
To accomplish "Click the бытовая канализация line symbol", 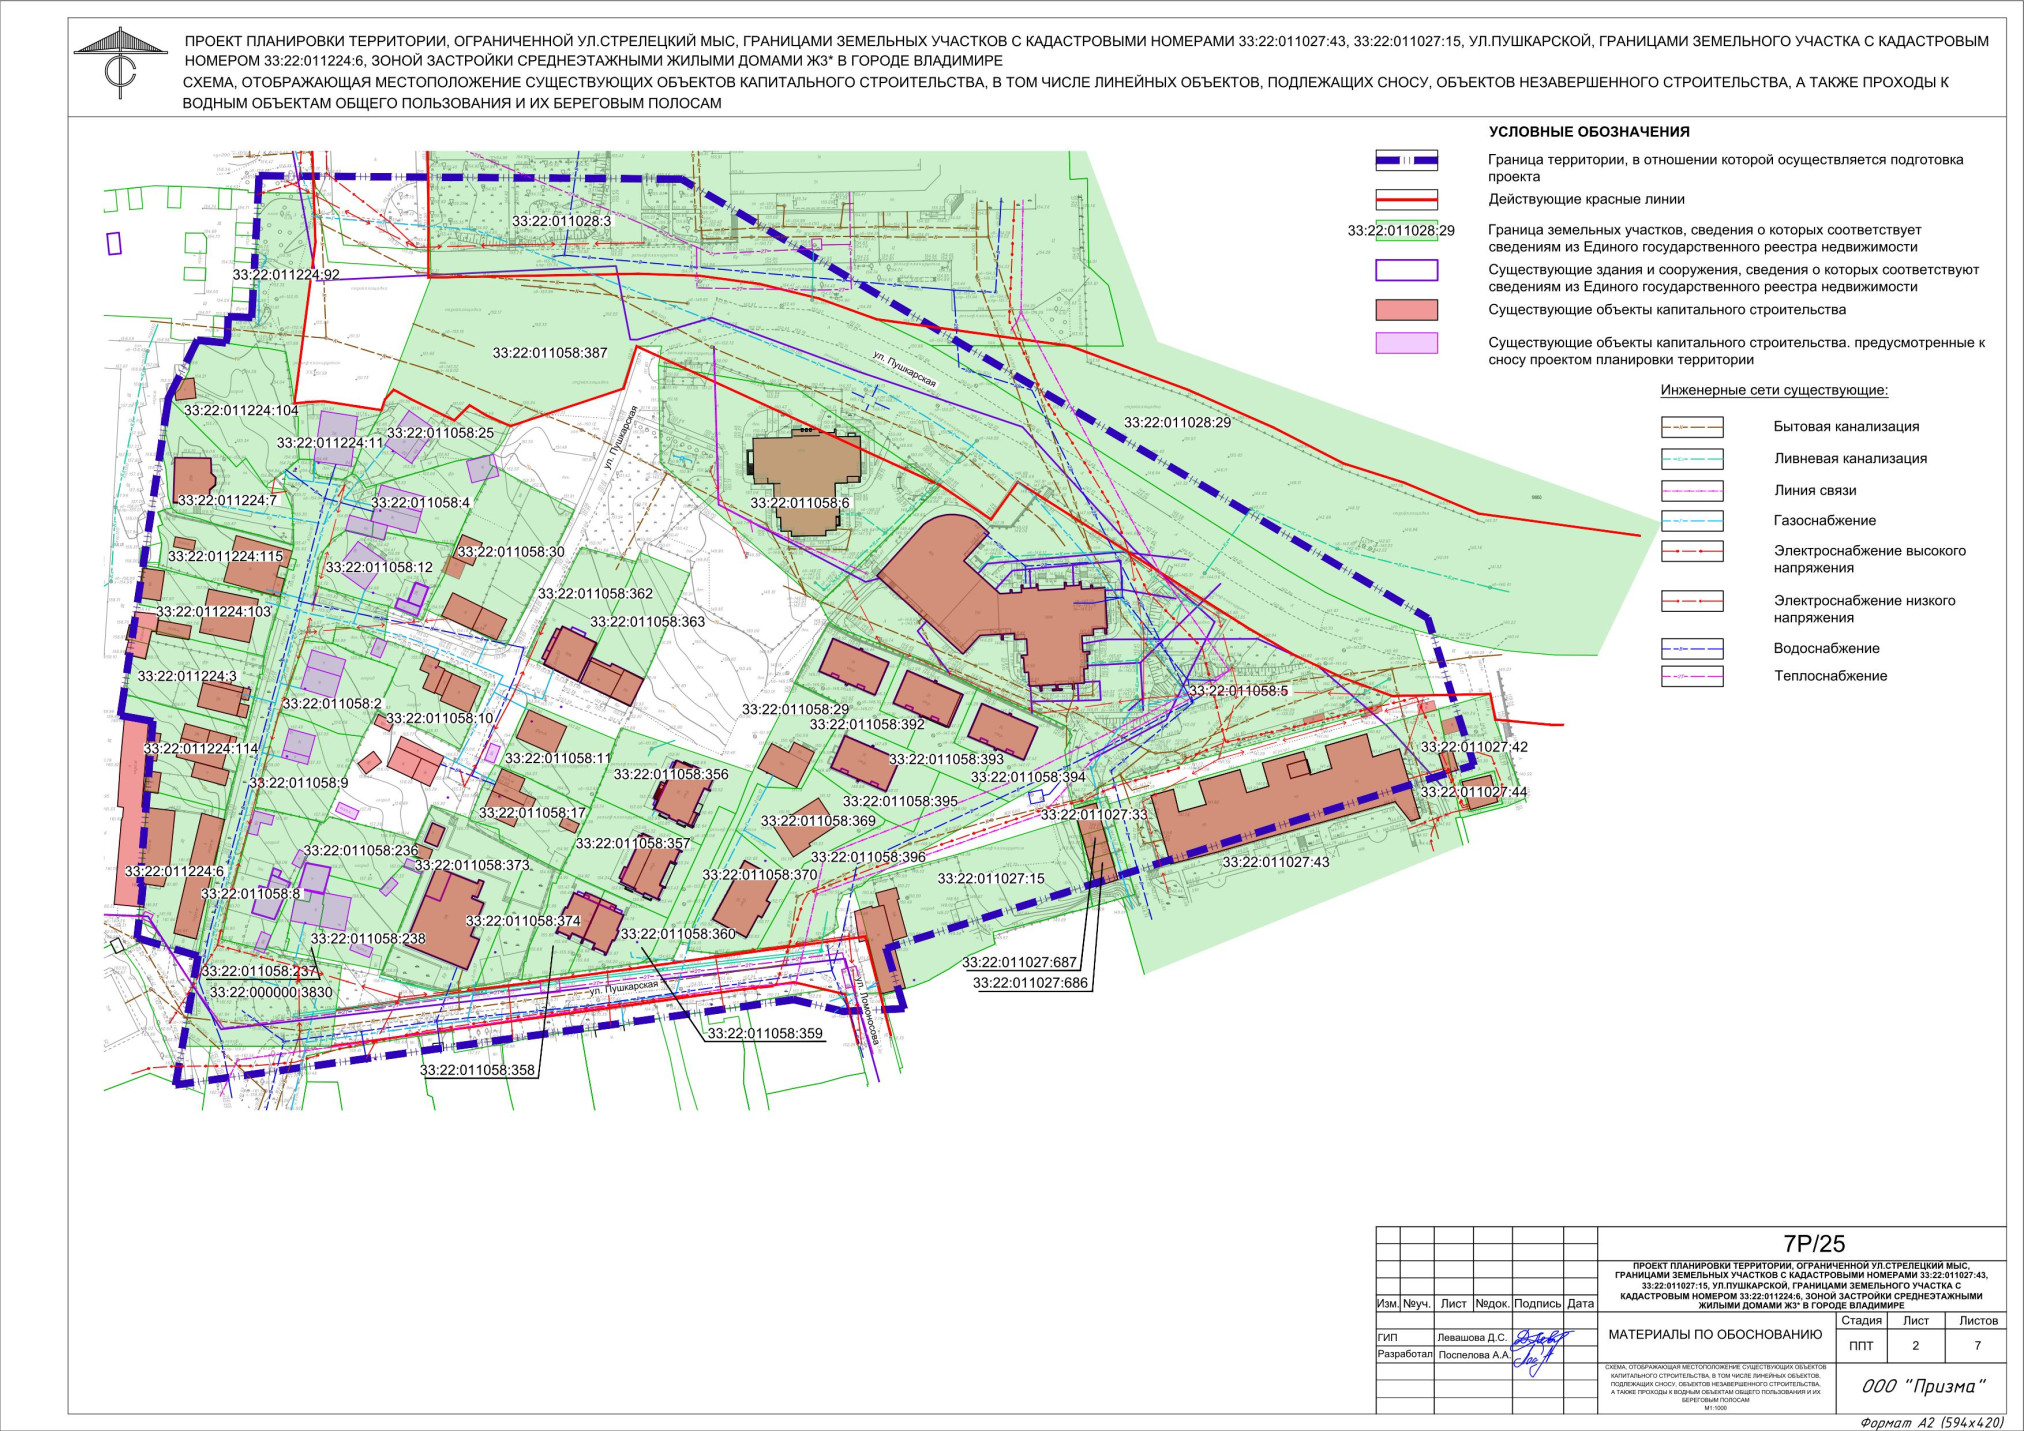I will point(1693,426).
